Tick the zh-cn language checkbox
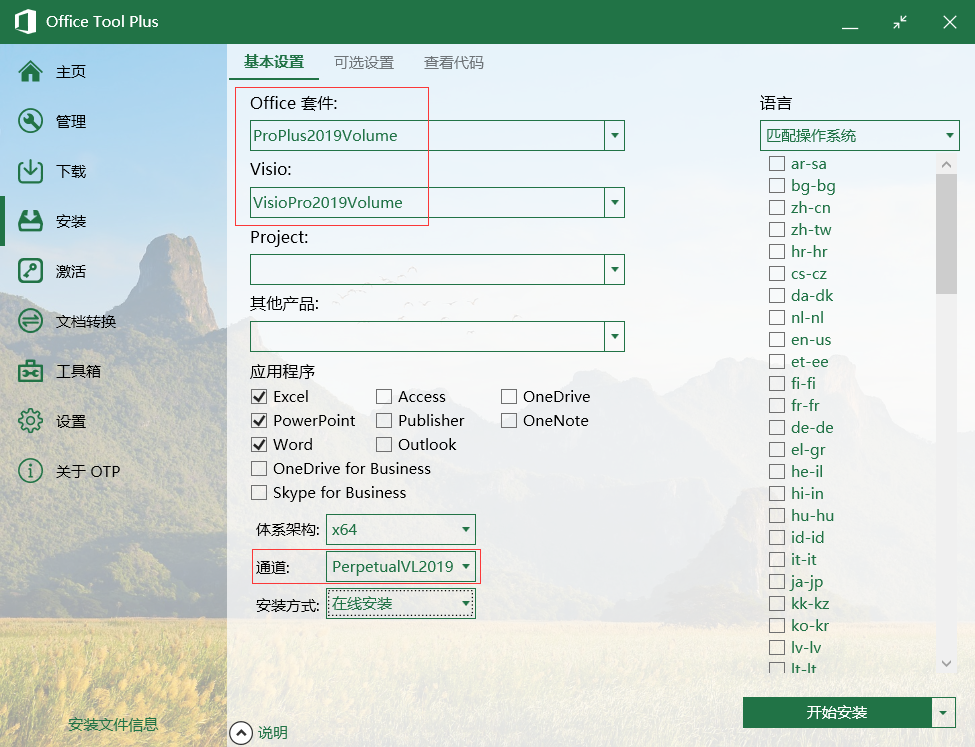This screenshot has height=747, width=975. click(x=776, y=208)
